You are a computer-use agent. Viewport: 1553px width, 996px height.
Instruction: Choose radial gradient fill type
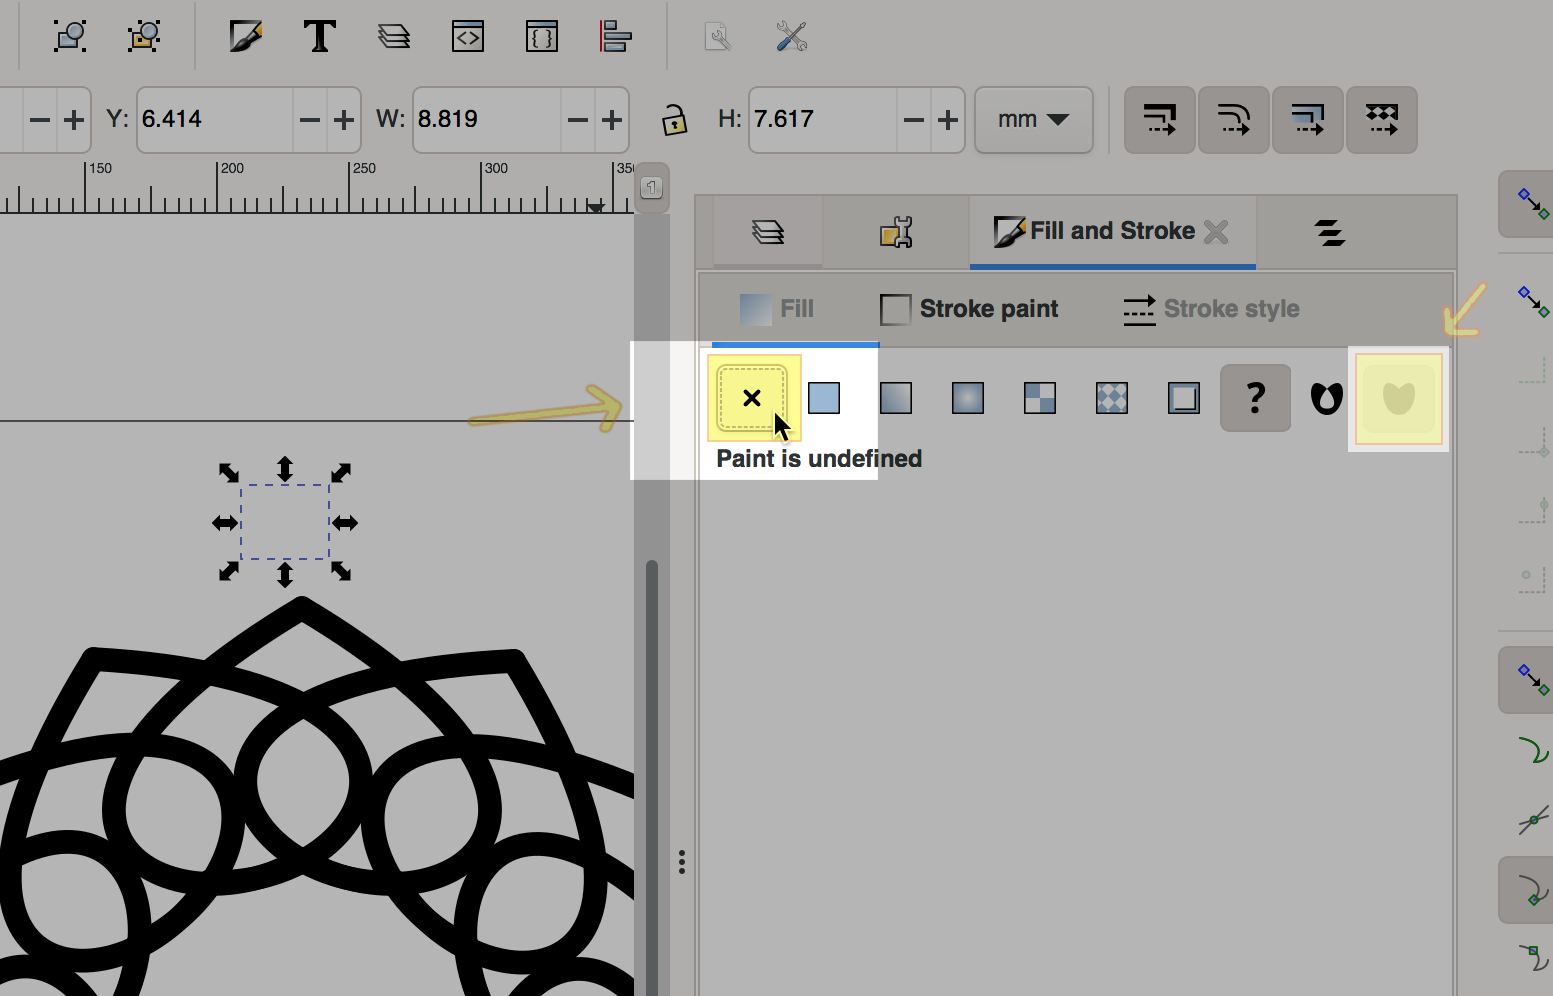click(968, 398)
